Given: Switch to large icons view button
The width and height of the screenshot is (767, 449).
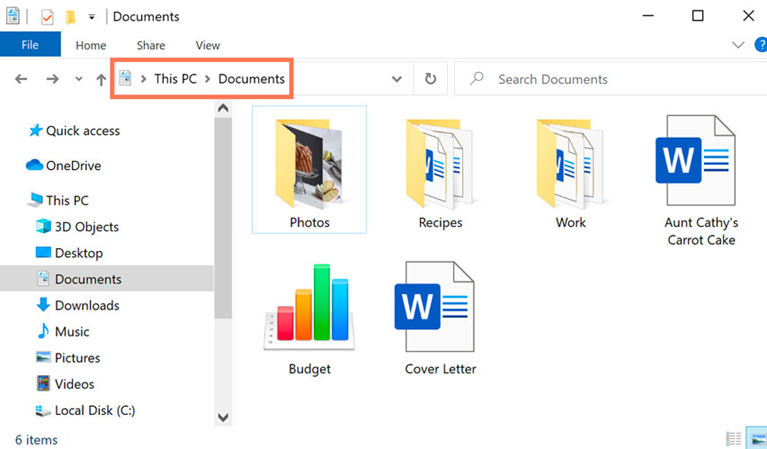Looking at the screenshot, I should click(757, 439).
